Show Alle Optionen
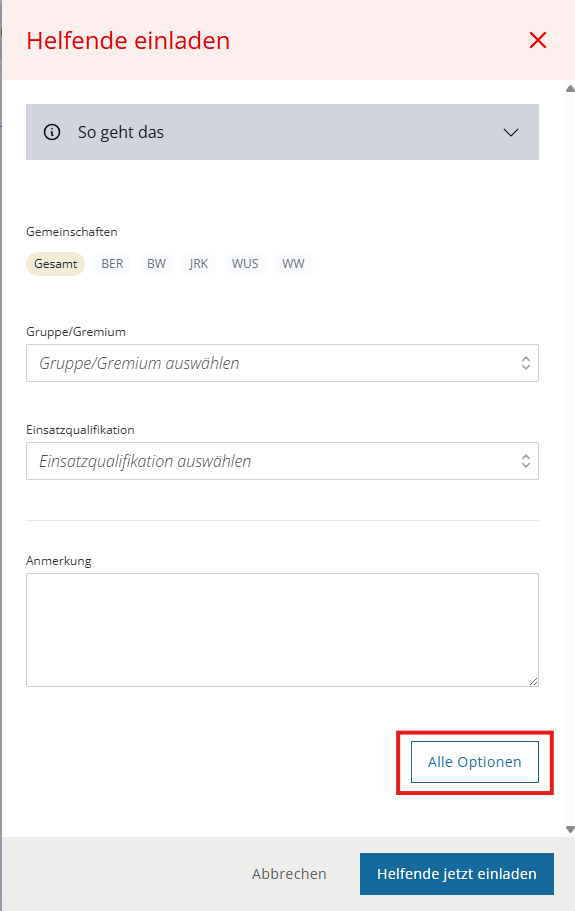The image size is (575, 911). click(x=475, y=762)
